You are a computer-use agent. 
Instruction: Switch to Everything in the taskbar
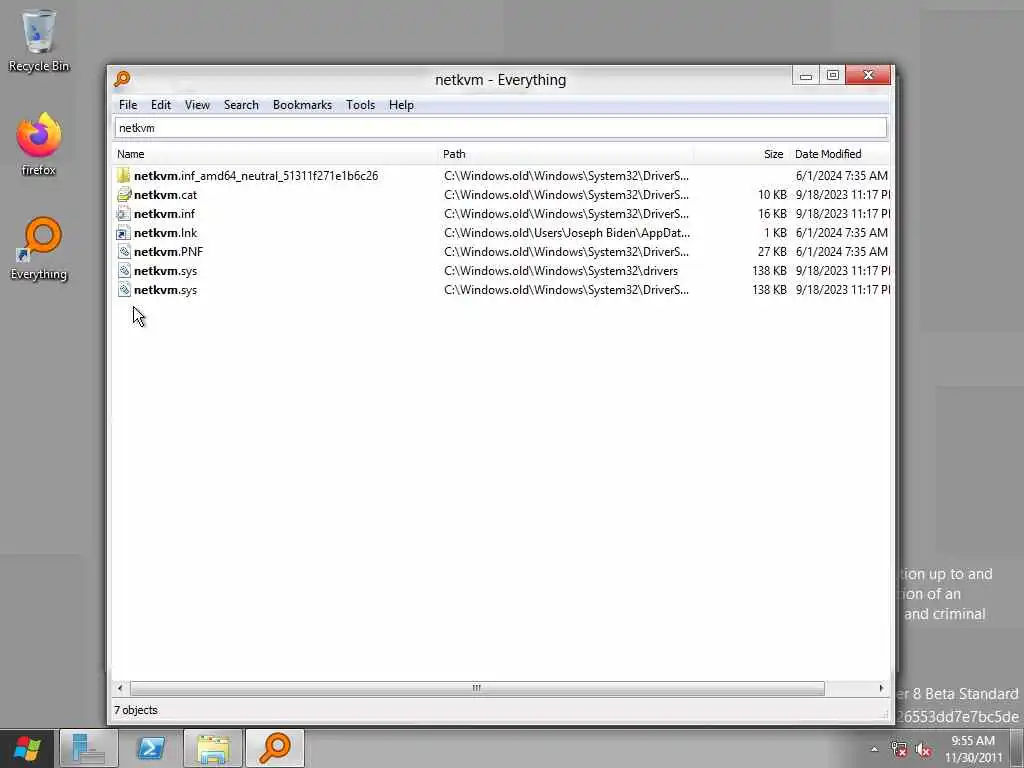point(275,748)
